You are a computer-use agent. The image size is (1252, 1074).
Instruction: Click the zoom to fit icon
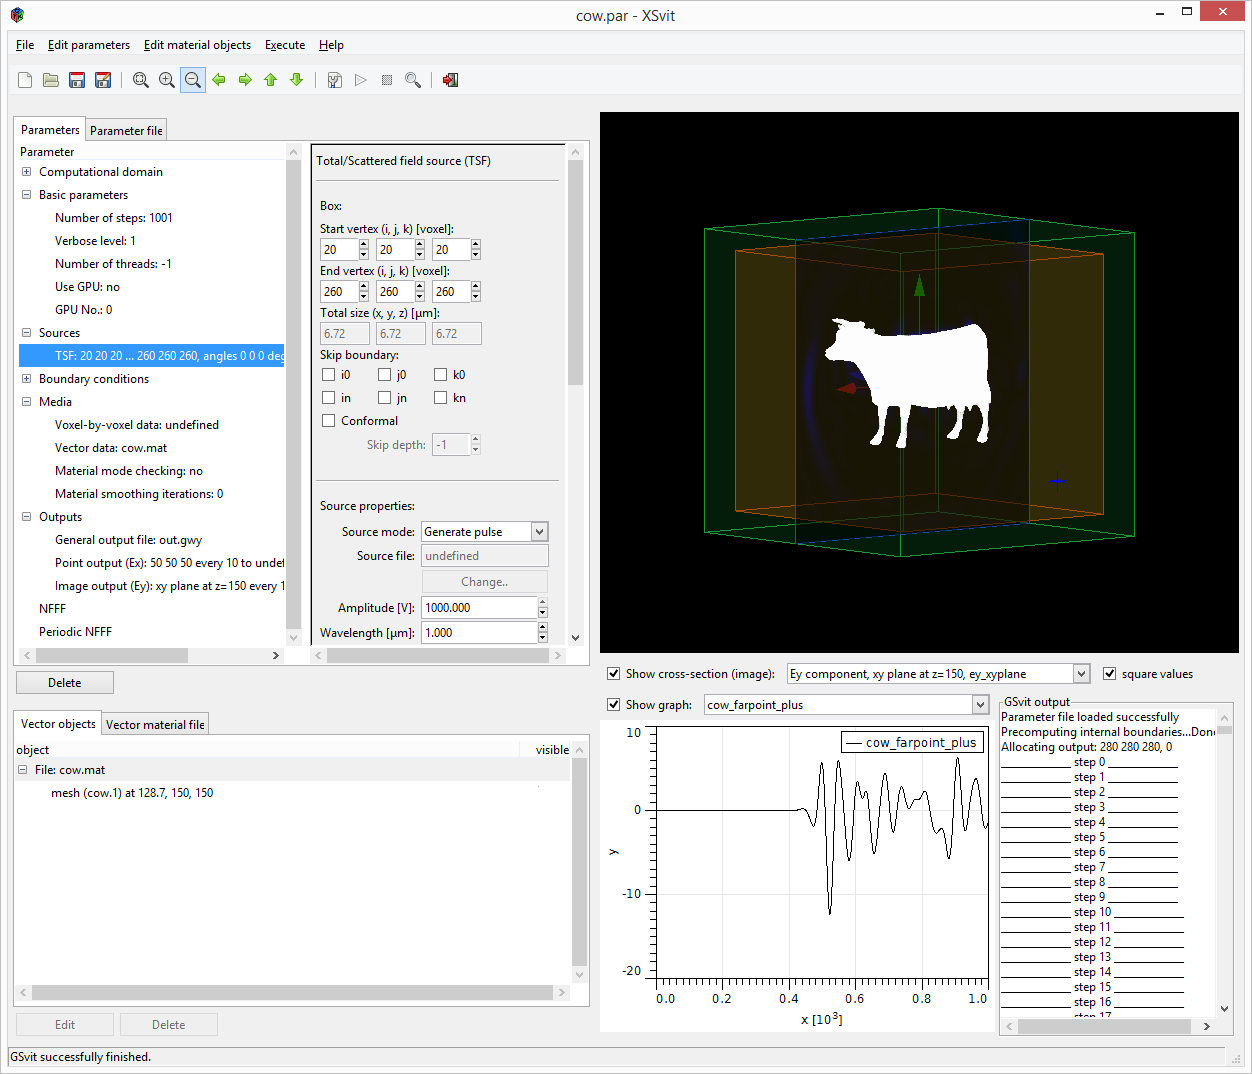click(141, 80)
